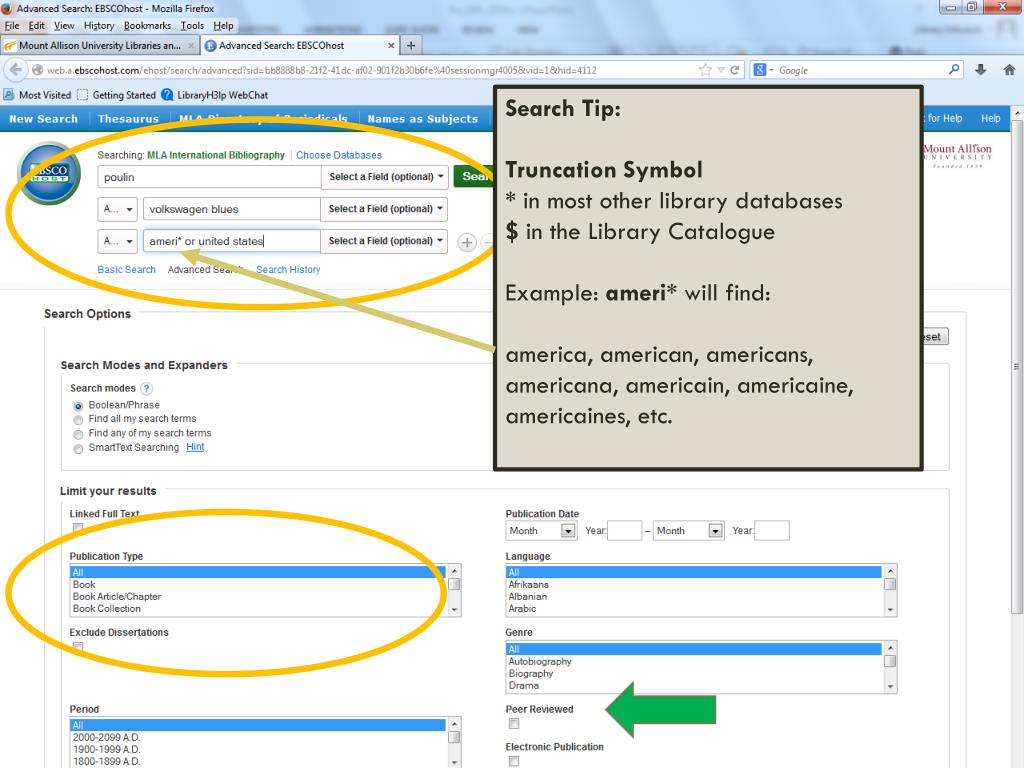This screenshot has height=768, width=1024.
Task: Open field selector for the poulin row
Action: (x=385, y=177)
